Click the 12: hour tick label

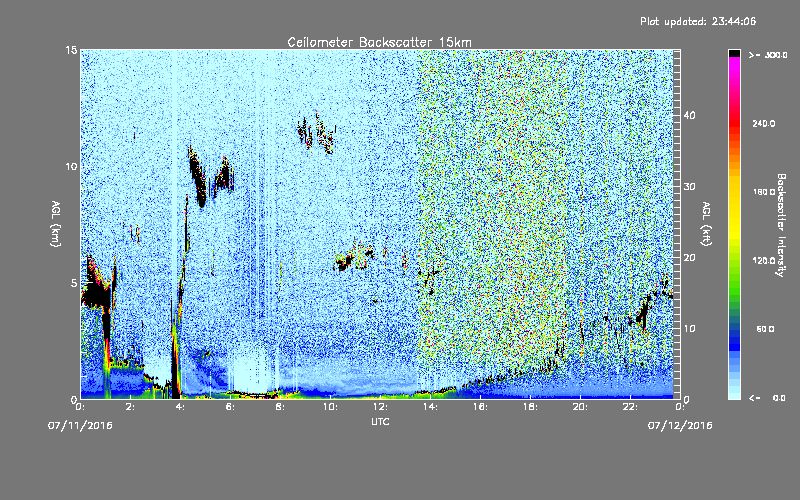click(x=381, y=407)
